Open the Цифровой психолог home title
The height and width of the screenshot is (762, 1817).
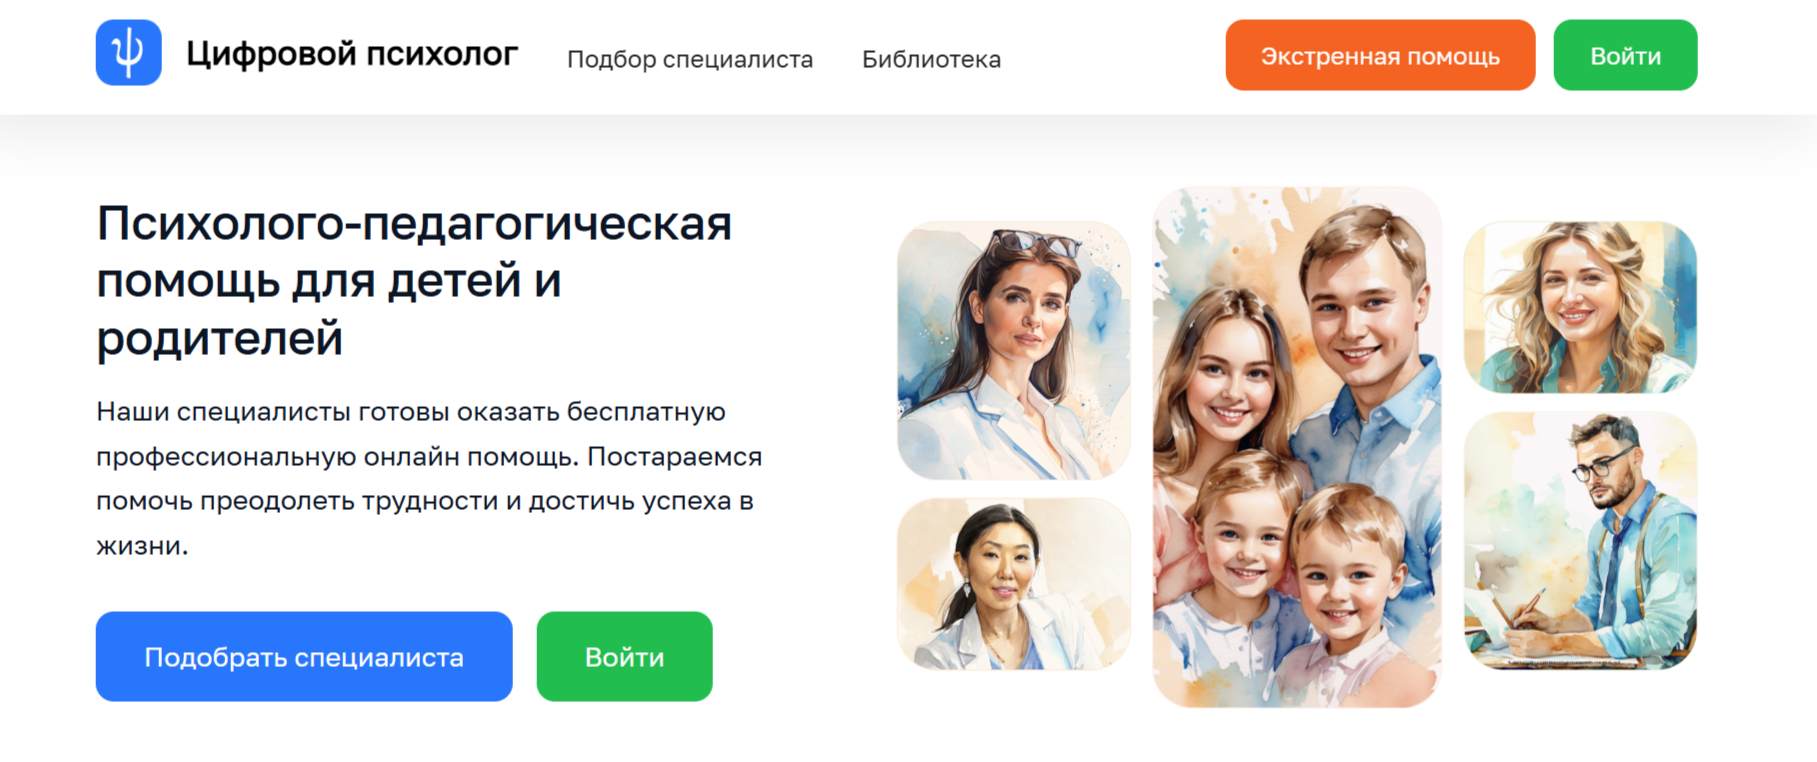click(x=352, y=54)
